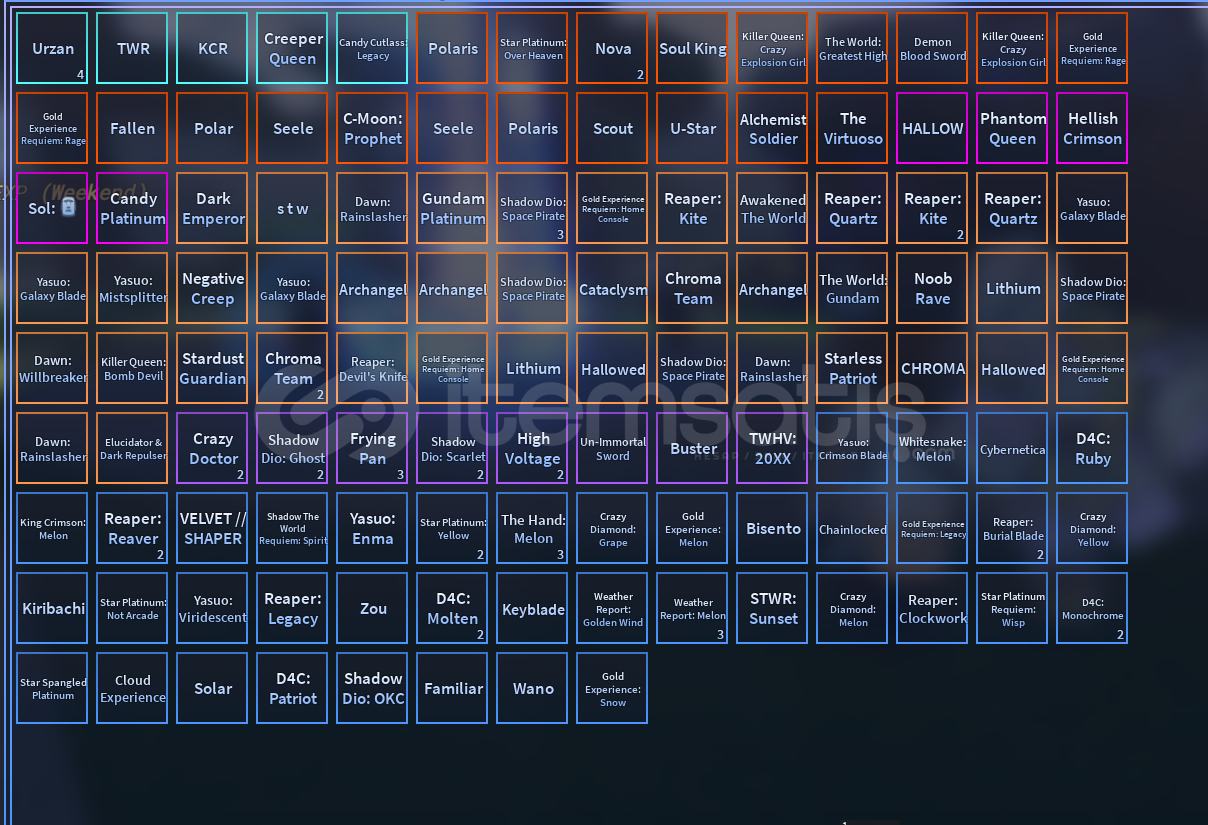The height and width of the screenshot is (825, 1208).
Task: Click the Buster slot
Action: coord(692,448)
